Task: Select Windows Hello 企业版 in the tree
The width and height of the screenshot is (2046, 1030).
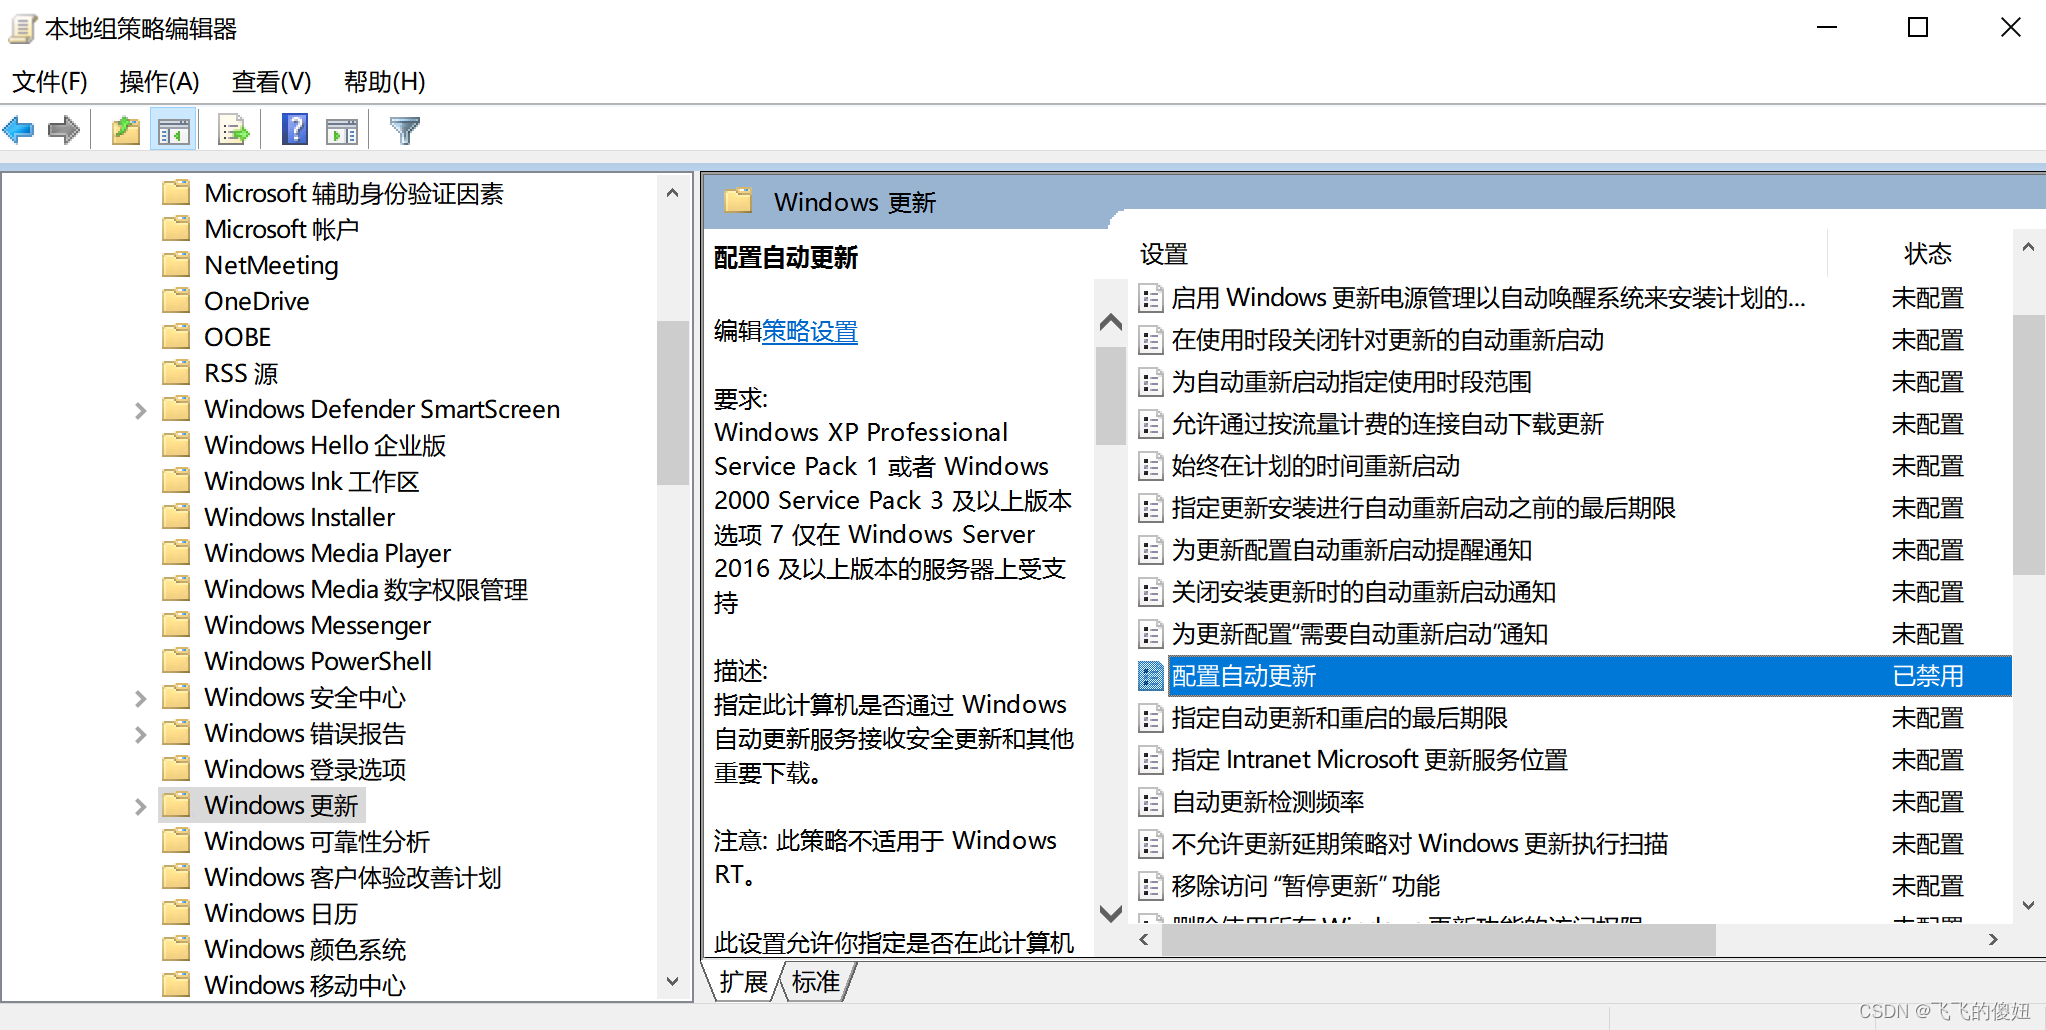Action: pos(325,445)
